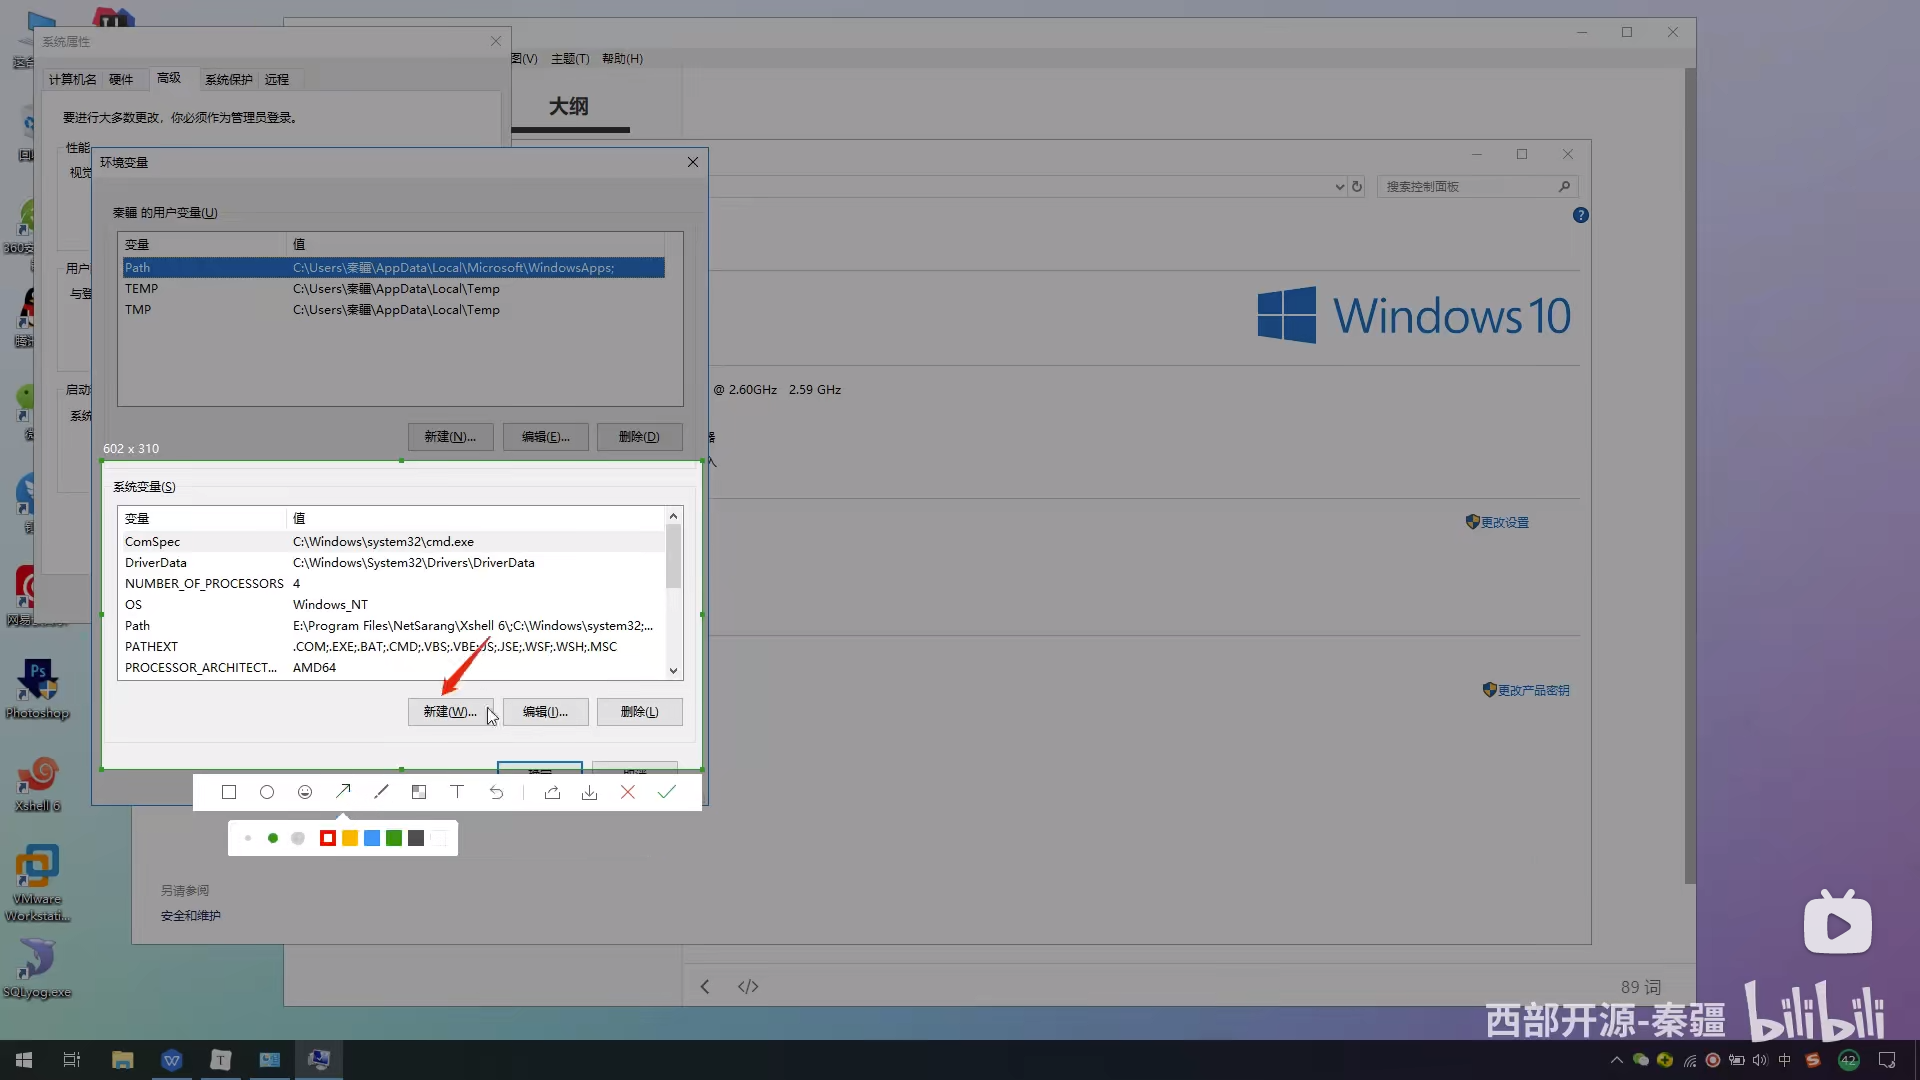Select the text annotation tool

(457, 792)
